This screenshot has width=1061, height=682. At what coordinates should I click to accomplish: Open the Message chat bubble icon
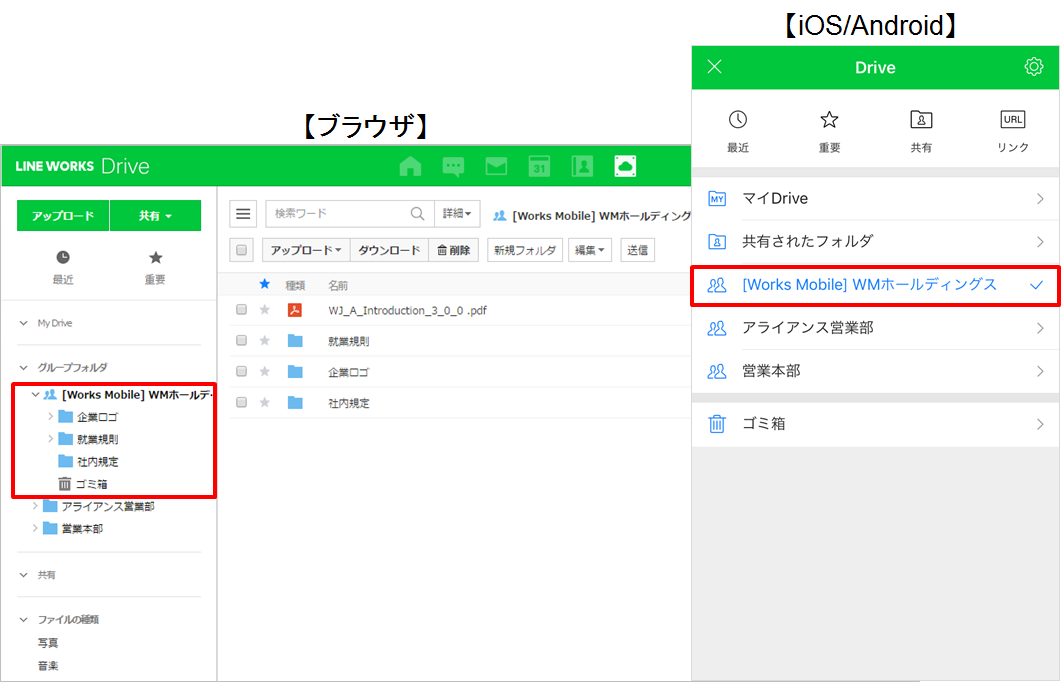click(x=453, y=166)
